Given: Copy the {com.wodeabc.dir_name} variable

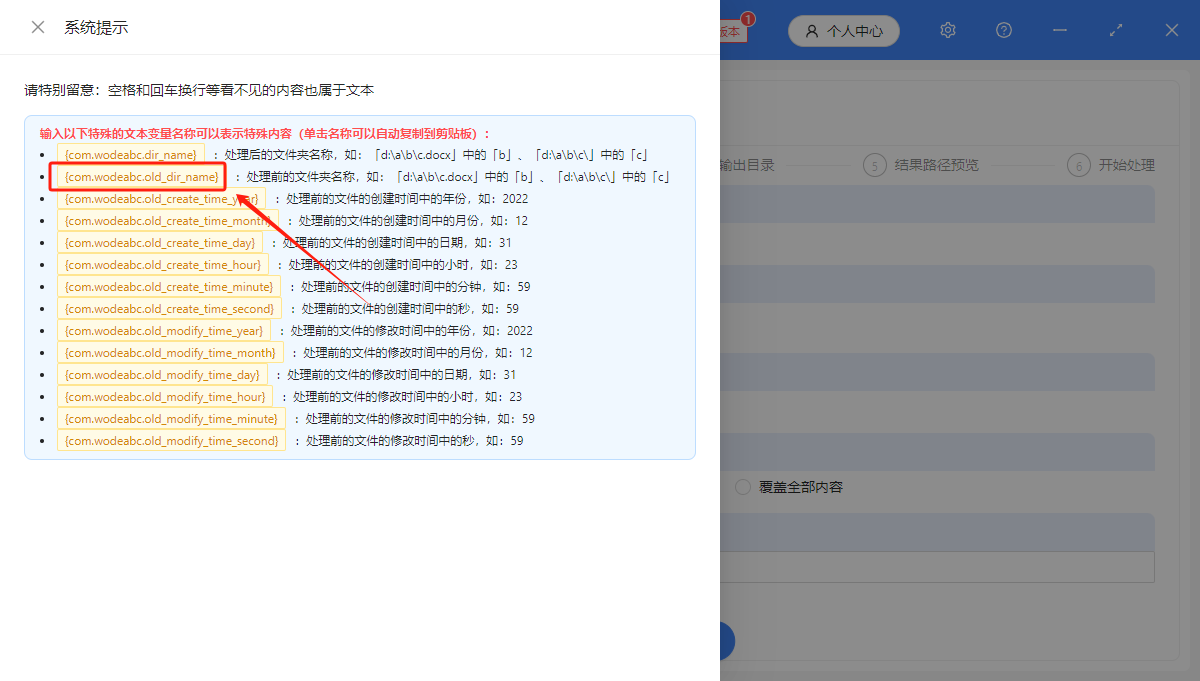Looking at the screenshot, I should coord(131,154).
